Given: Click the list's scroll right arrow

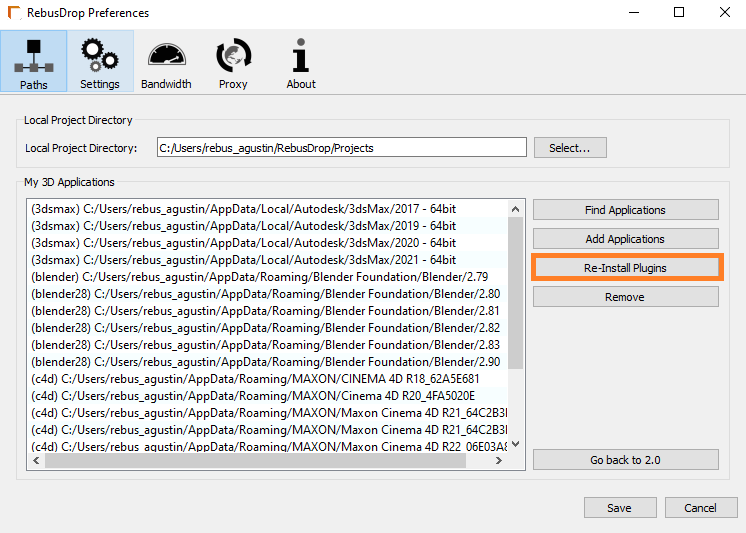Looking at the screenshot, I should click(x=499, y=460).
